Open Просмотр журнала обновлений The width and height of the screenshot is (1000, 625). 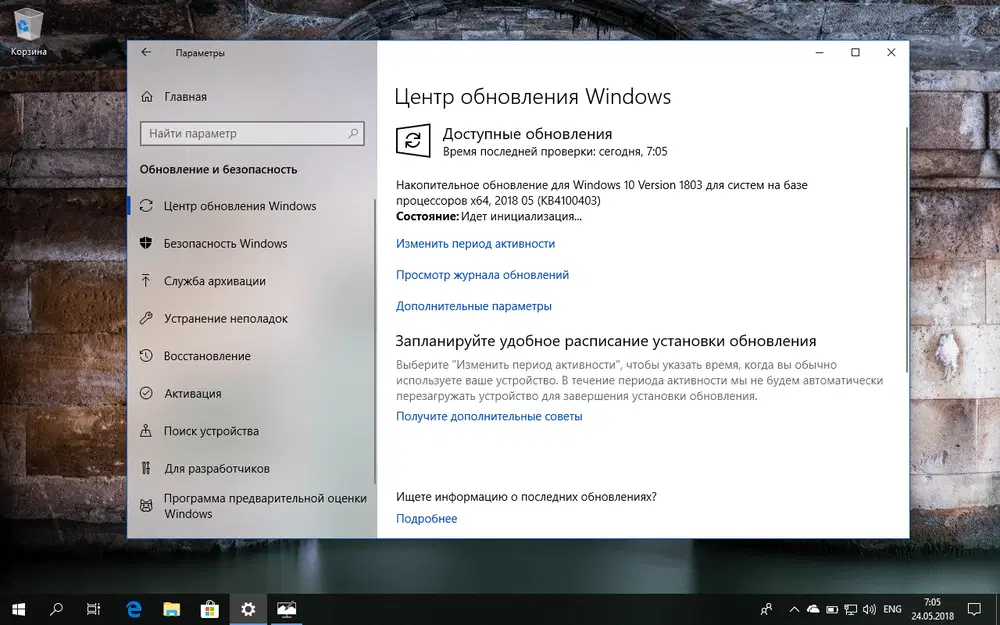[484, 274]
